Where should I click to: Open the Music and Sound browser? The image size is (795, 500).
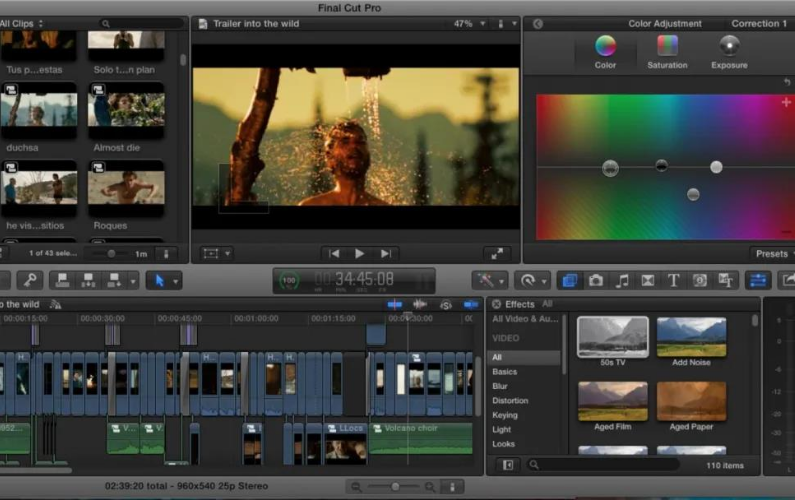[622, 281]
